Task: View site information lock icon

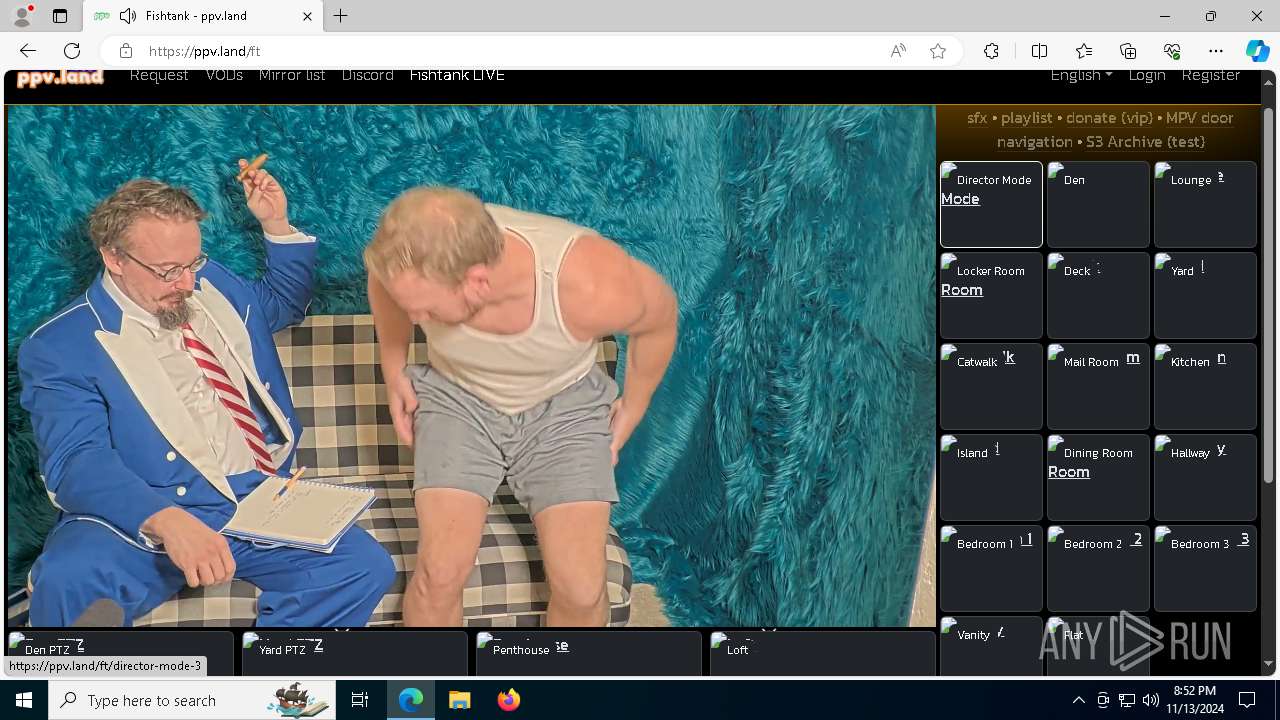Action: tap(125, 51)
